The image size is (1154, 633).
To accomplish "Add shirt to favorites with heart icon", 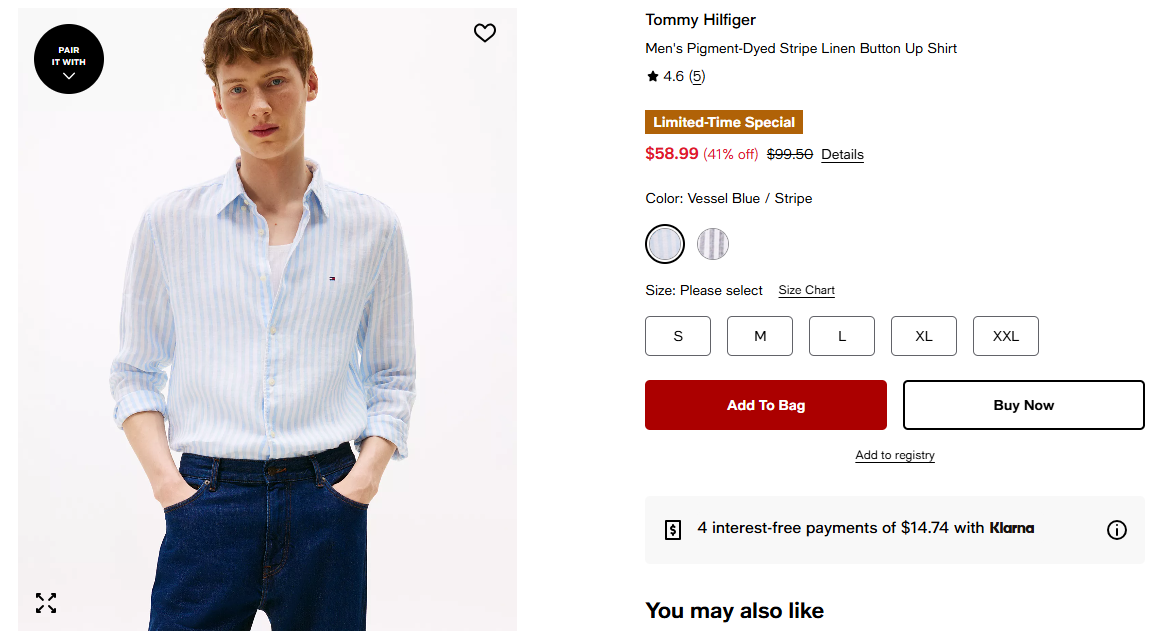I will (485, 33).
